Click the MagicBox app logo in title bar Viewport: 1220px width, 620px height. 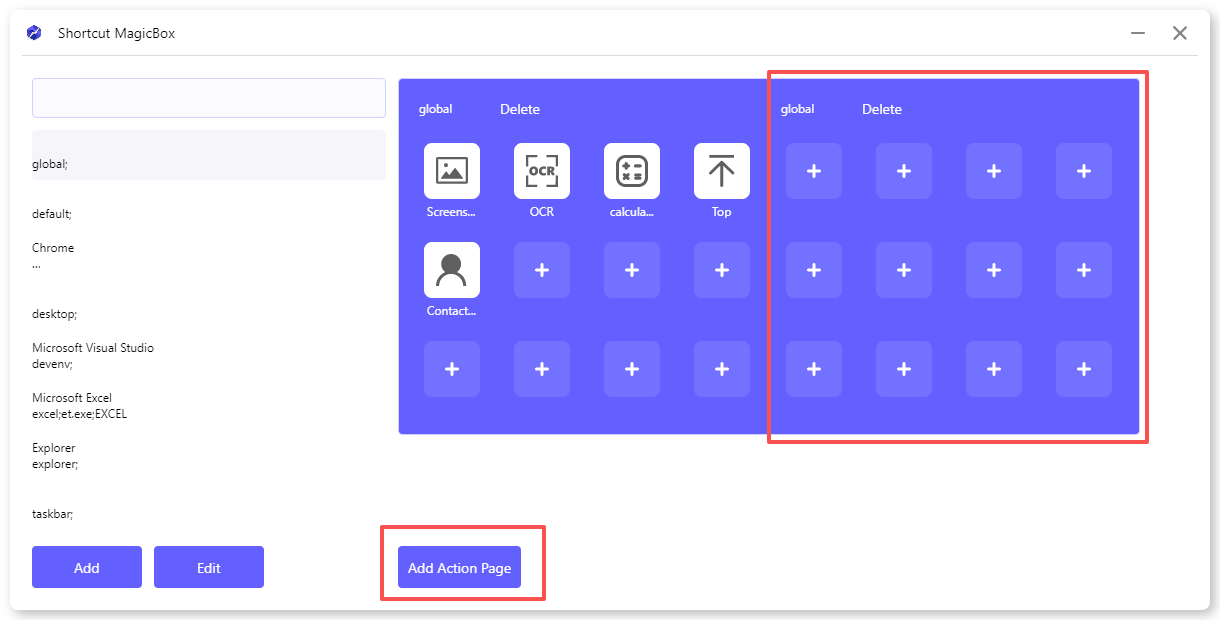35,33
